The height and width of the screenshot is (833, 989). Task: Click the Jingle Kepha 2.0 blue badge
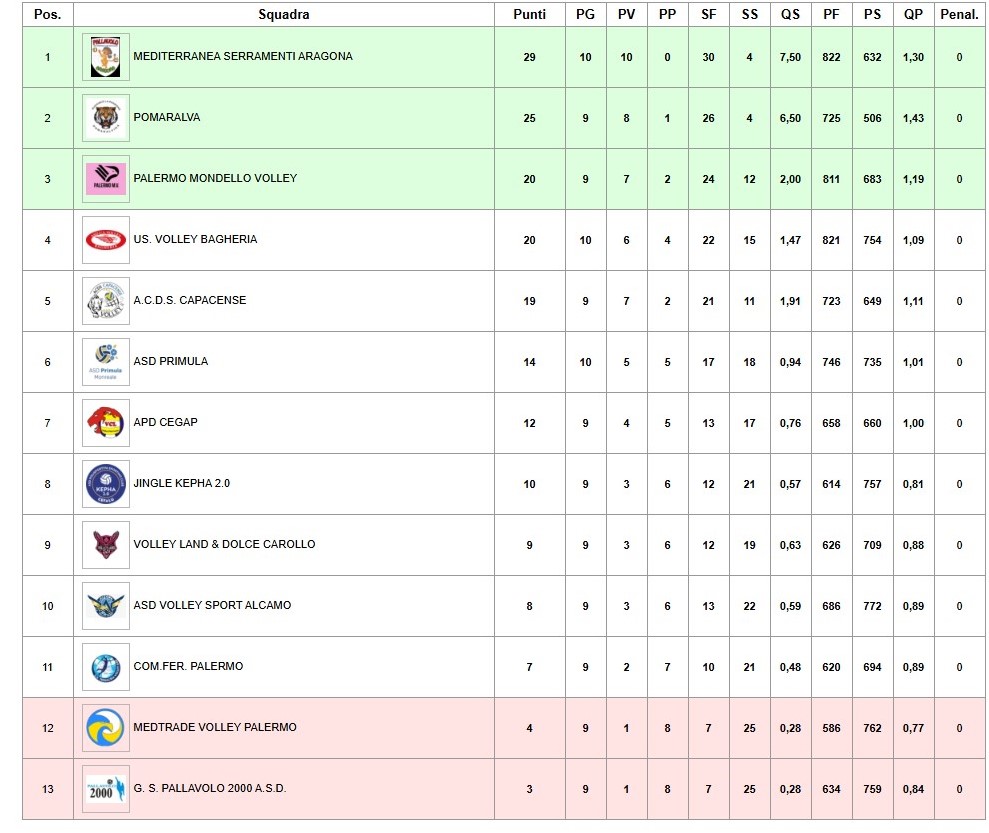pyautogui.click(x=105, y=484)
